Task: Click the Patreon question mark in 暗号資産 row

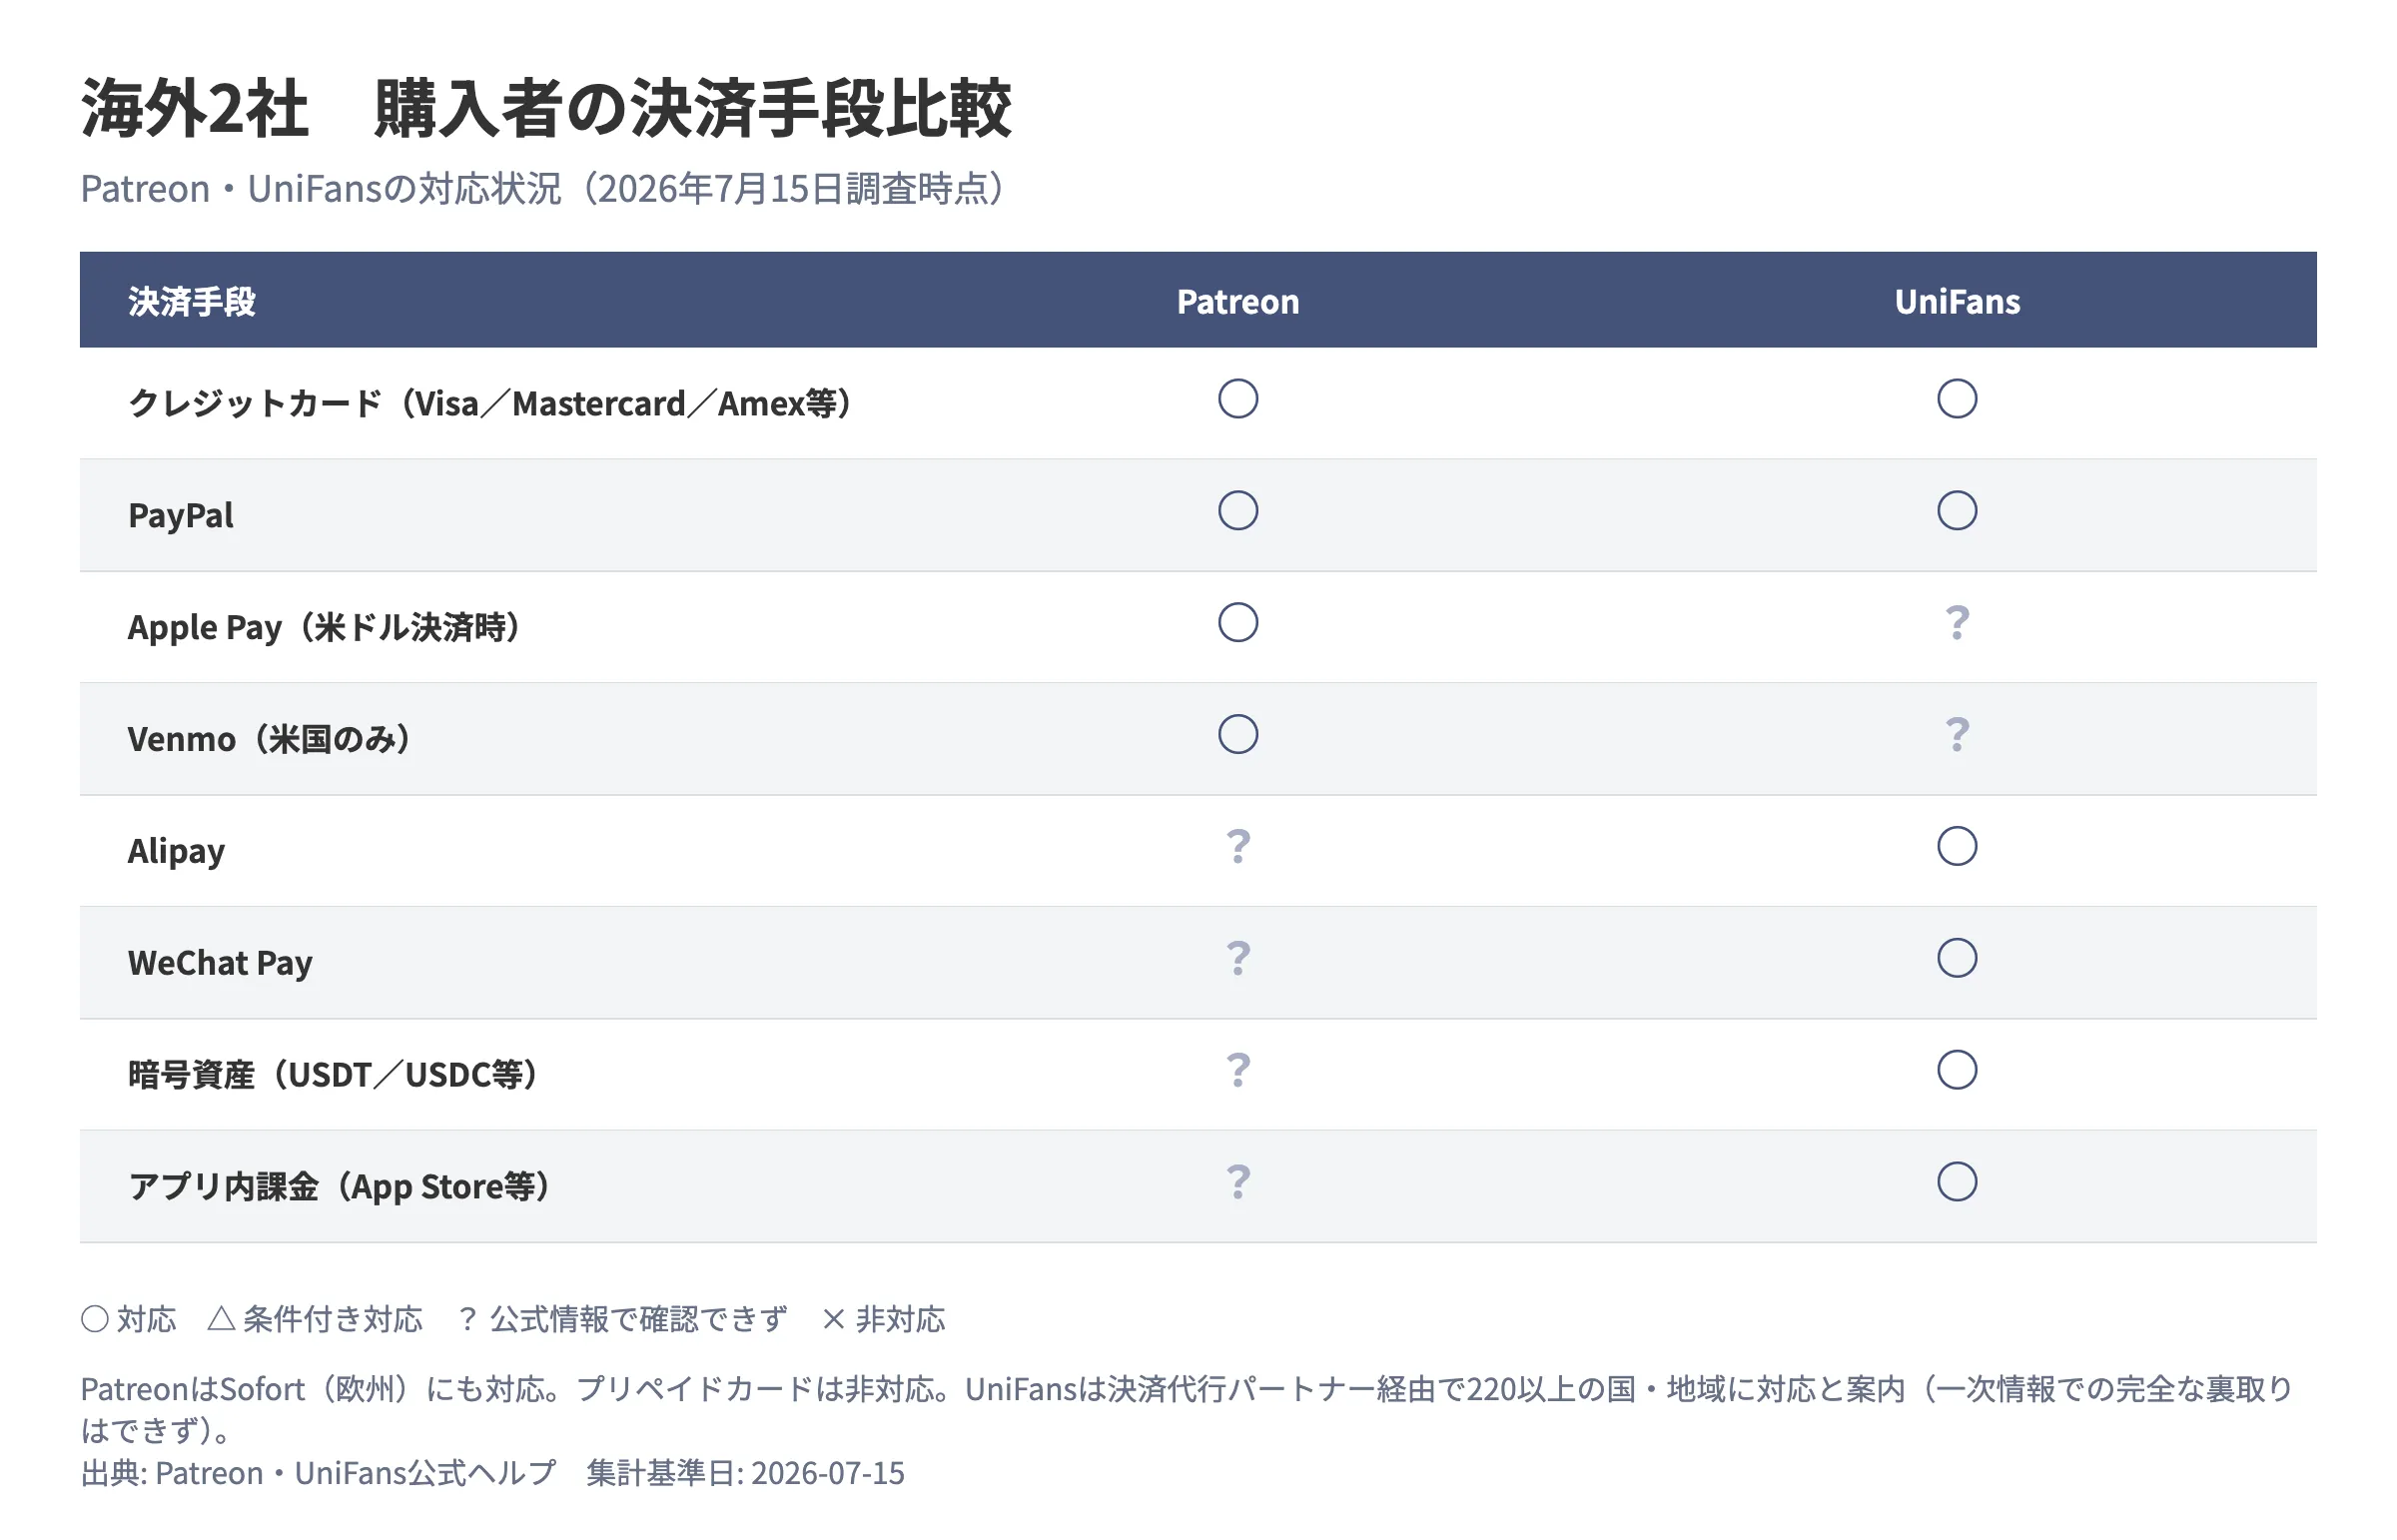Action: [1238, 1072]
